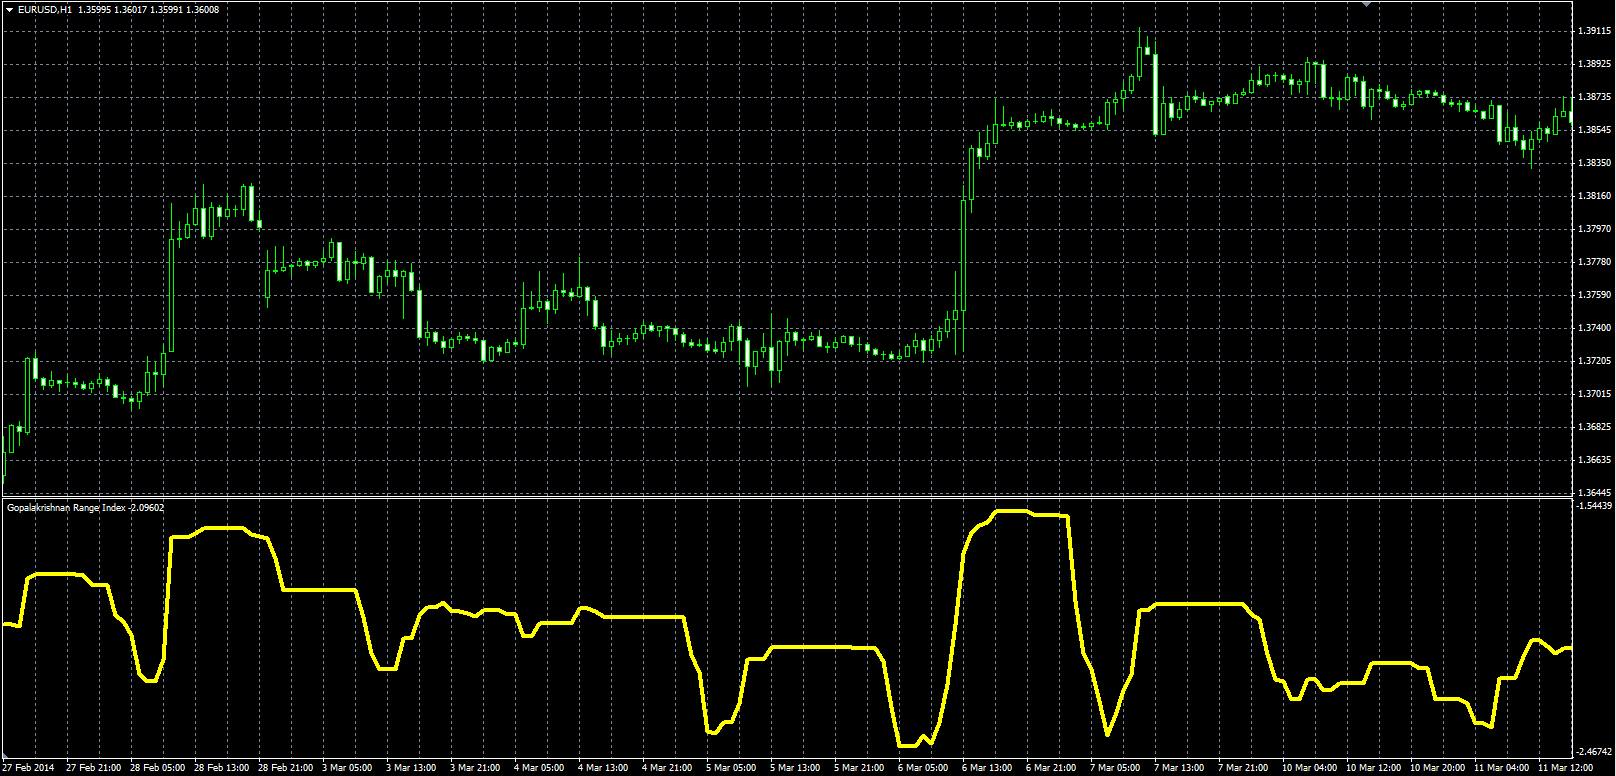The width and height of the screenshot is (1616, 776).
Task: Click the 6 Mar 13:00 time label
Action: pyautogui.click(x=987, y=768)
